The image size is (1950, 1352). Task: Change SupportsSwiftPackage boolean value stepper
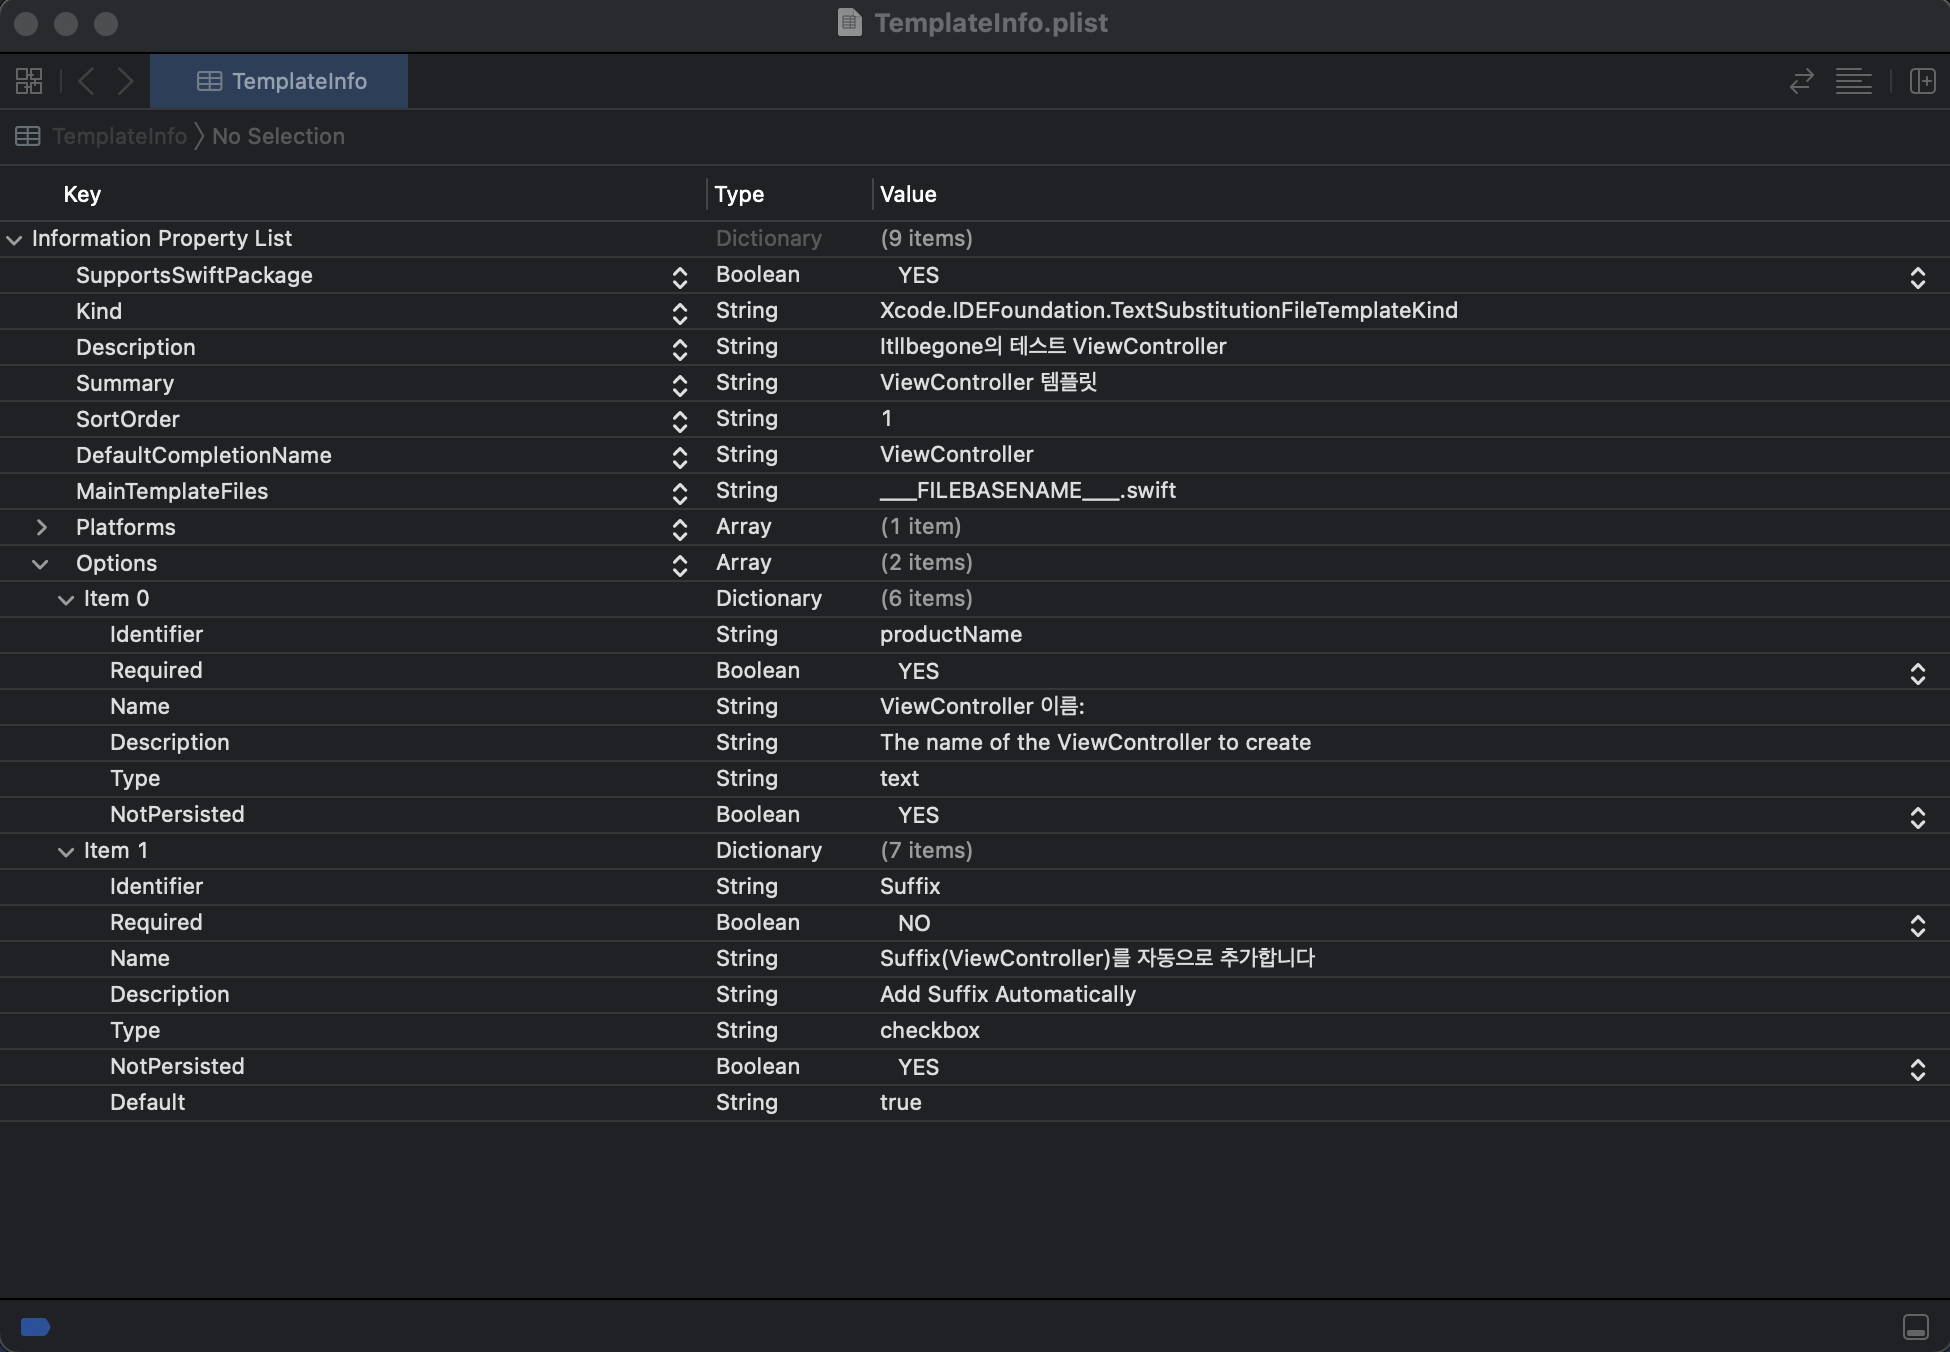click(x=1917, y=277)
